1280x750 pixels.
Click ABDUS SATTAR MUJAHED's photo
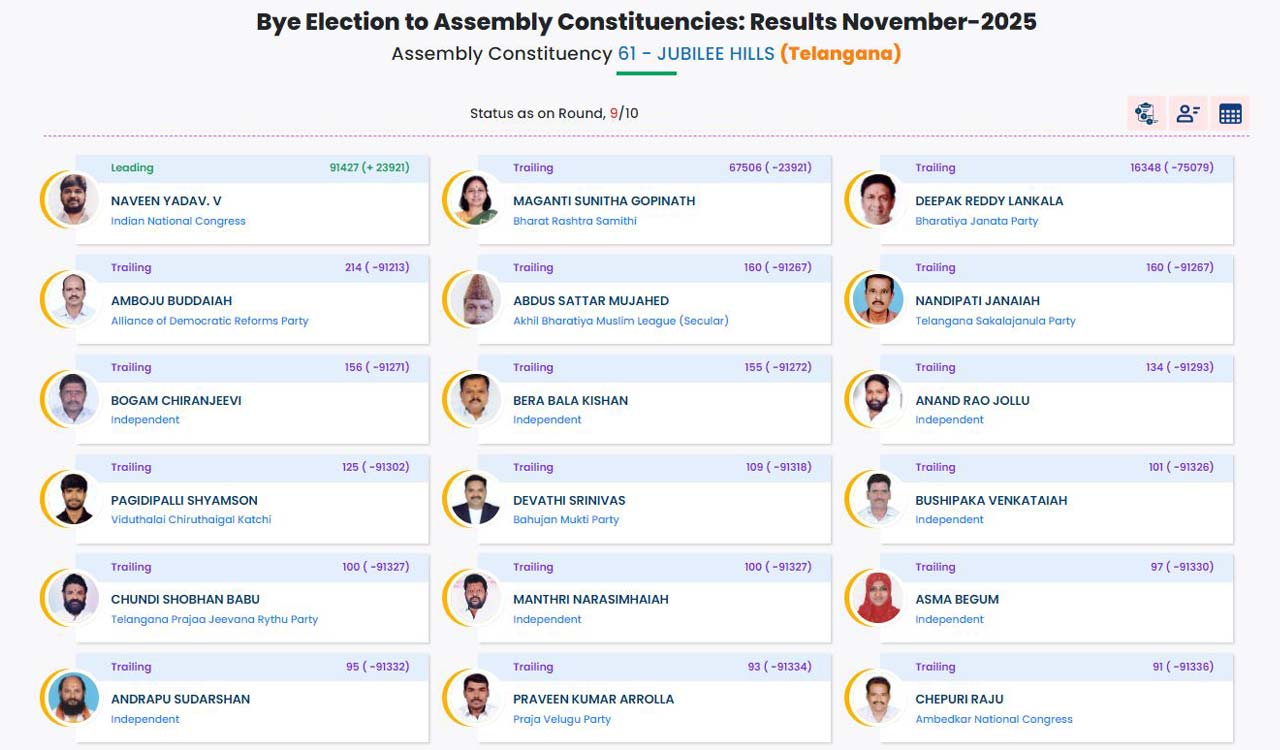tap(473, 299)
